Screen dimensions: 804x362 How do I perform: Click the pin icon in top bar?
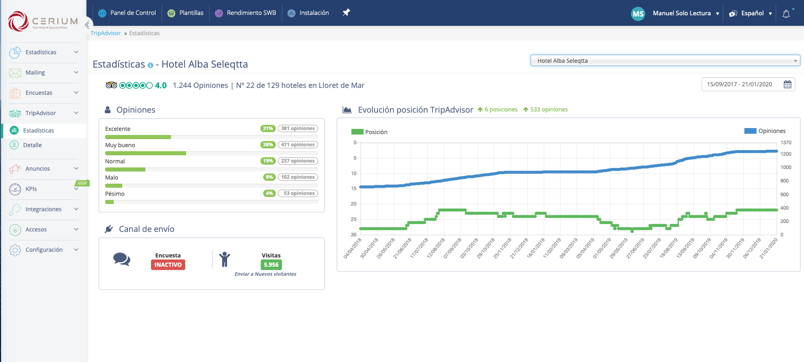tap(346, 13)
